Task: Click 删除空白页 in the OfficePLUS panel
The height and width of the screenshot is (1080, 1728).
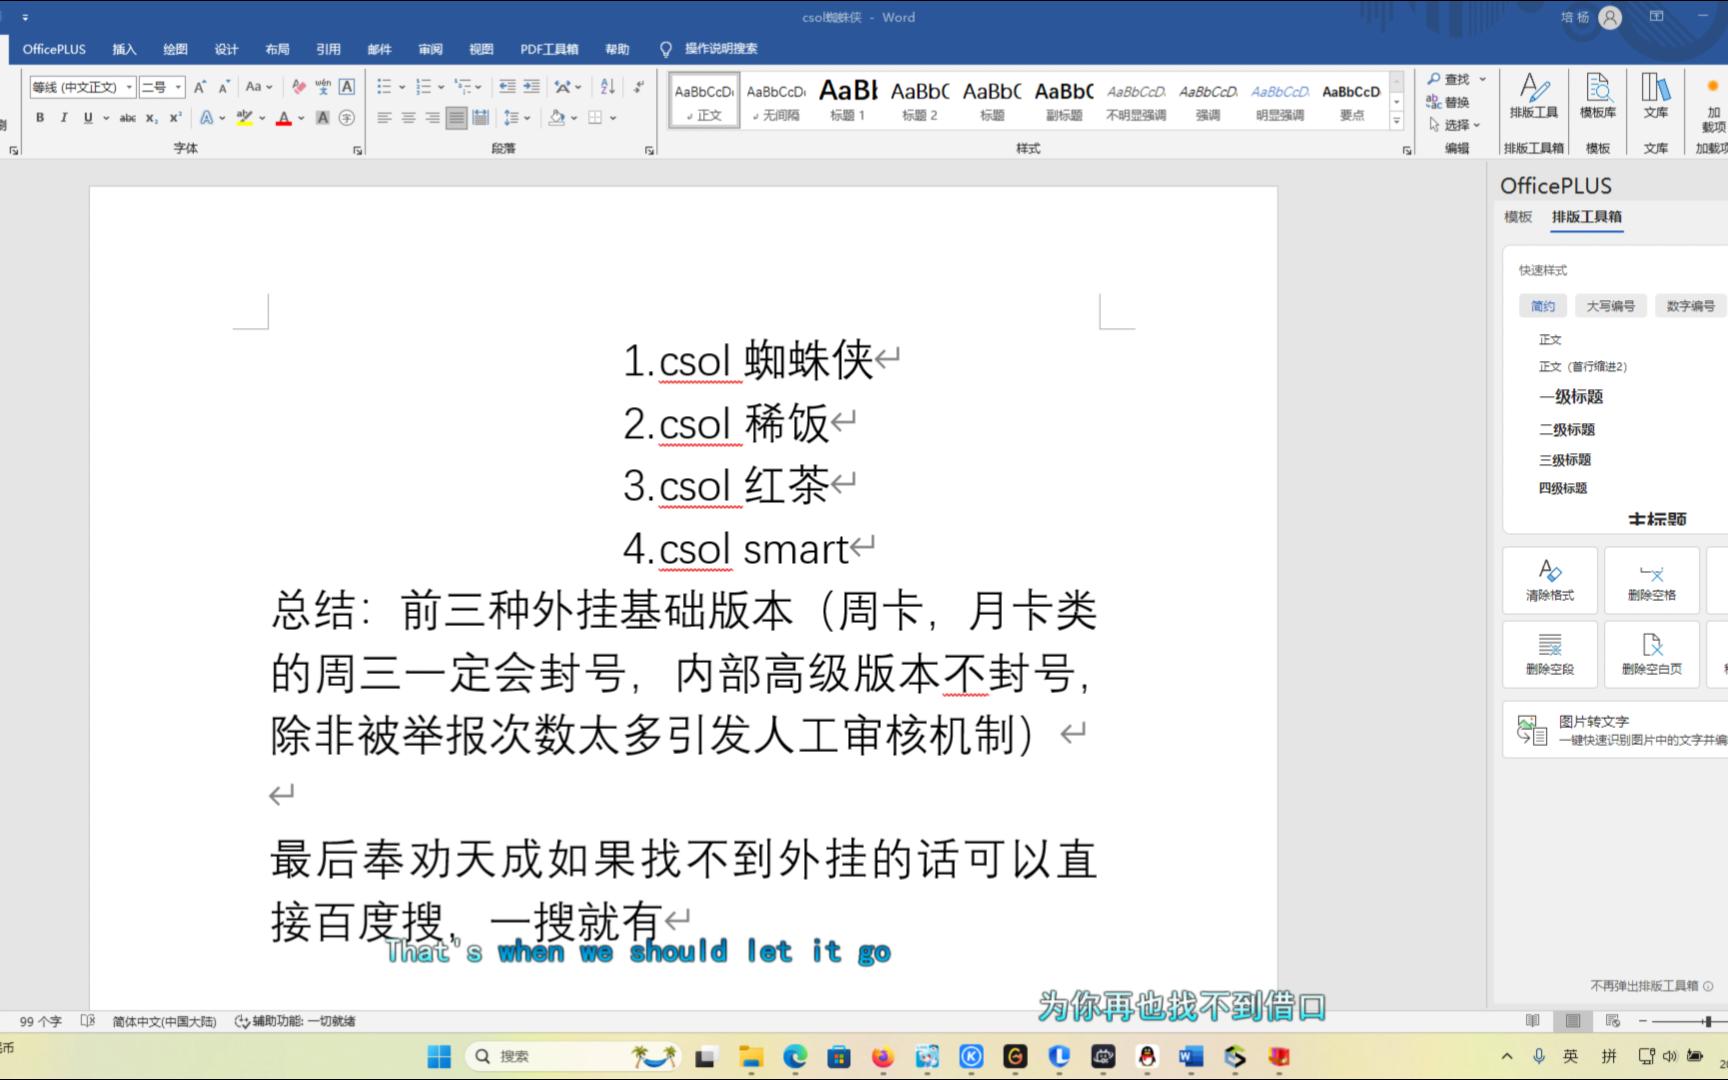Action: coord(1652,654)
